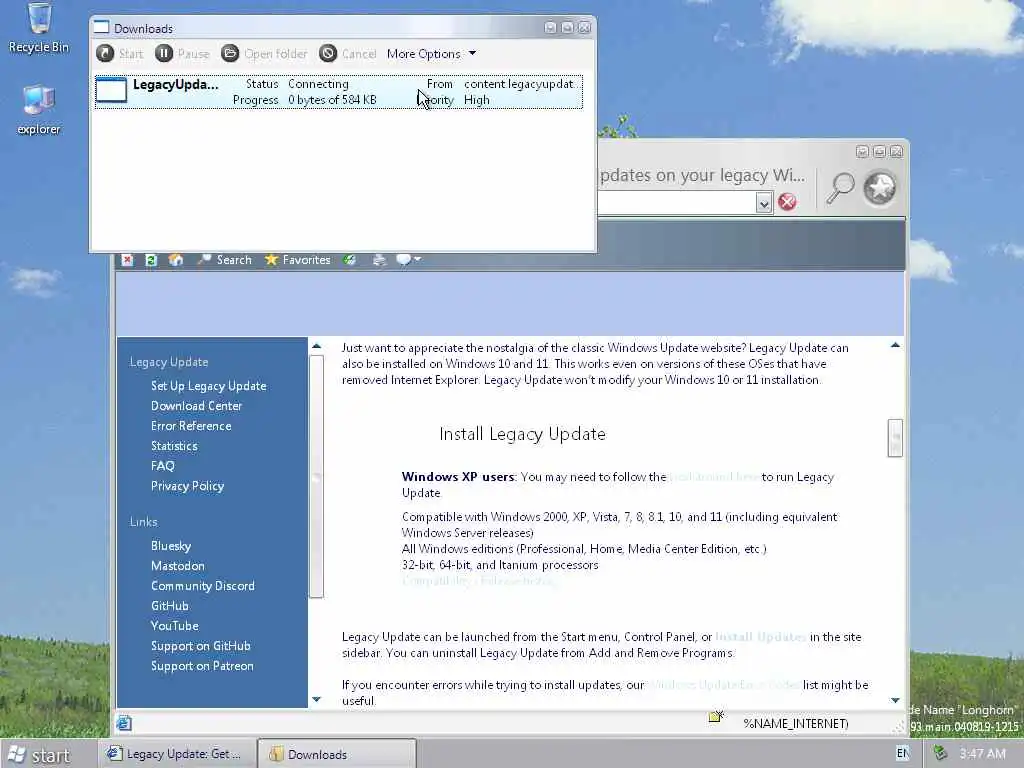The height and width of the screenshot is (768, 1024).
Task: Click the Start button in Downloads toolbar
Action: [x=120, y=54]
